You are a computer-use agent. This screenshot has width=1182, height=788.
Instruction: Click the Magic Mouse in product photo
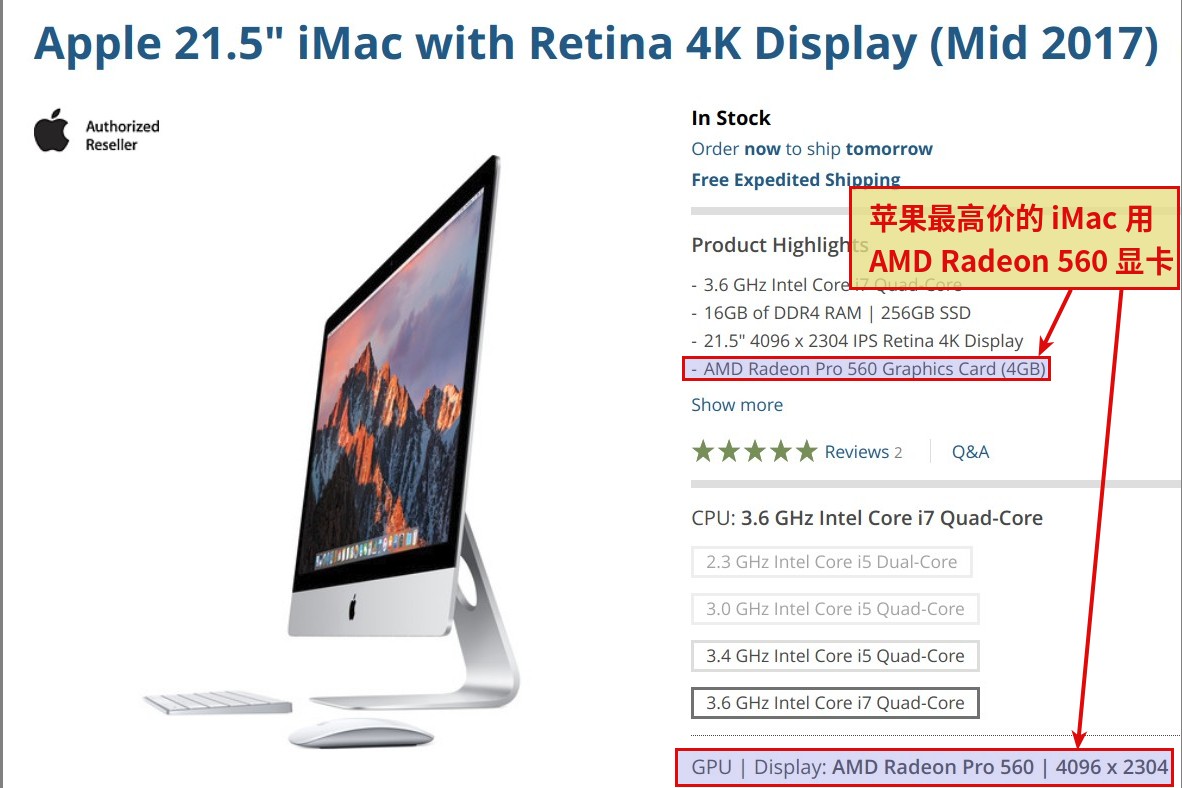(x=361, y=732)
